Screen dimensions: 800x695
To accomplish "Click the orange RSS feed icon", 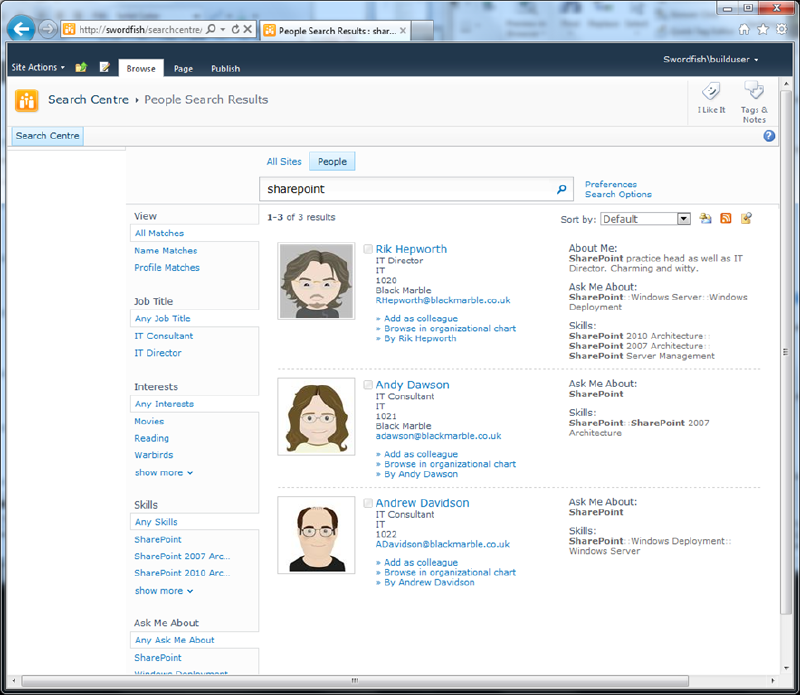I will pos(726,218).
